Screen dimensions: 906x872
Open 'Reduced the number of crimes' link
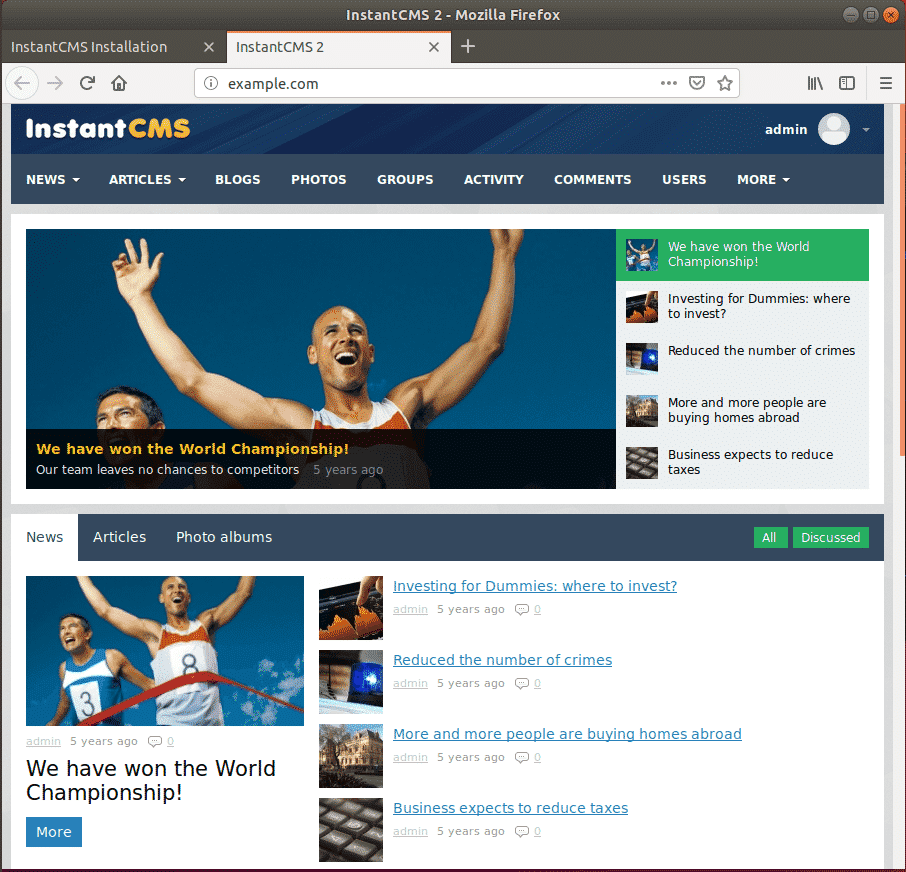click(502, 660)
